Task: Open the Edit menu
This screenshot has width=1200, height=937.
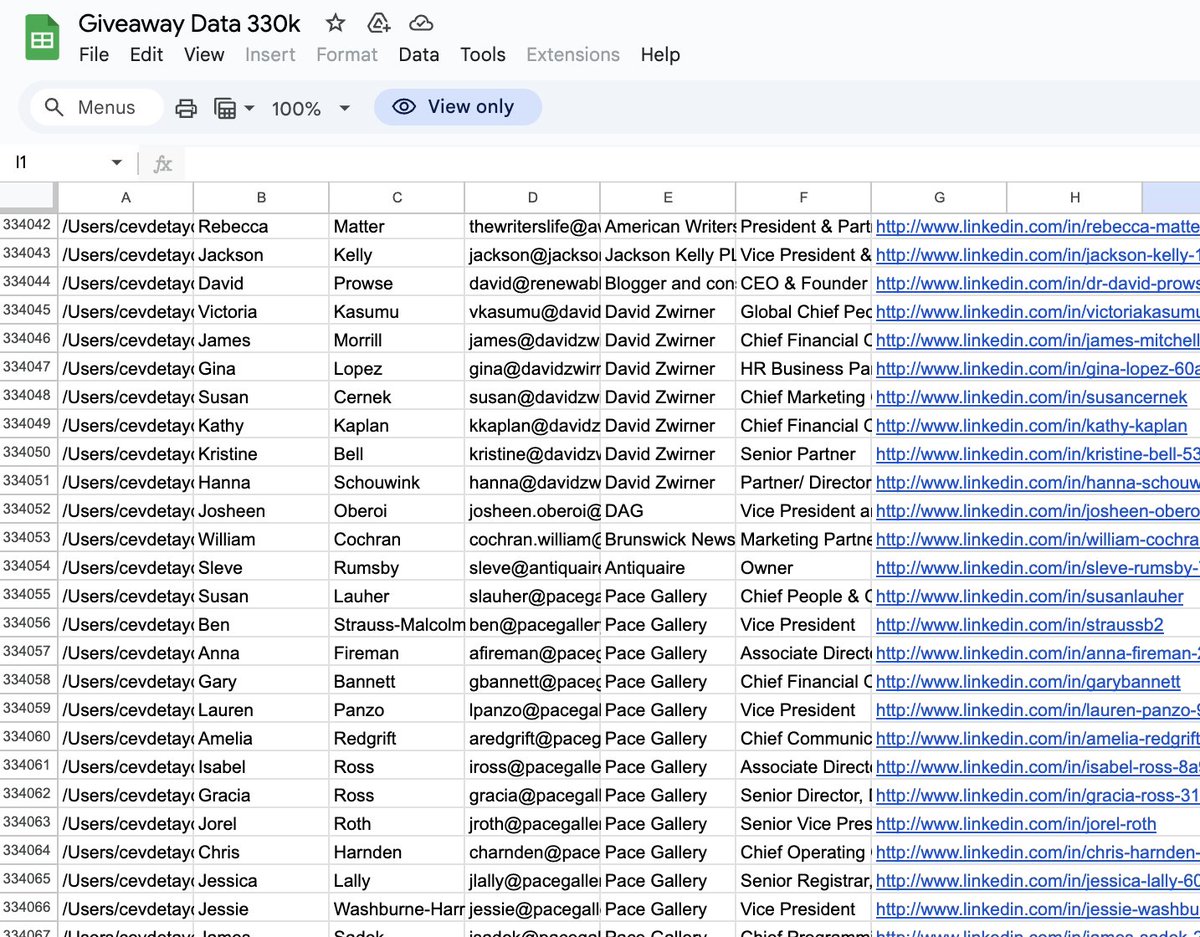Action: (146, 54)
